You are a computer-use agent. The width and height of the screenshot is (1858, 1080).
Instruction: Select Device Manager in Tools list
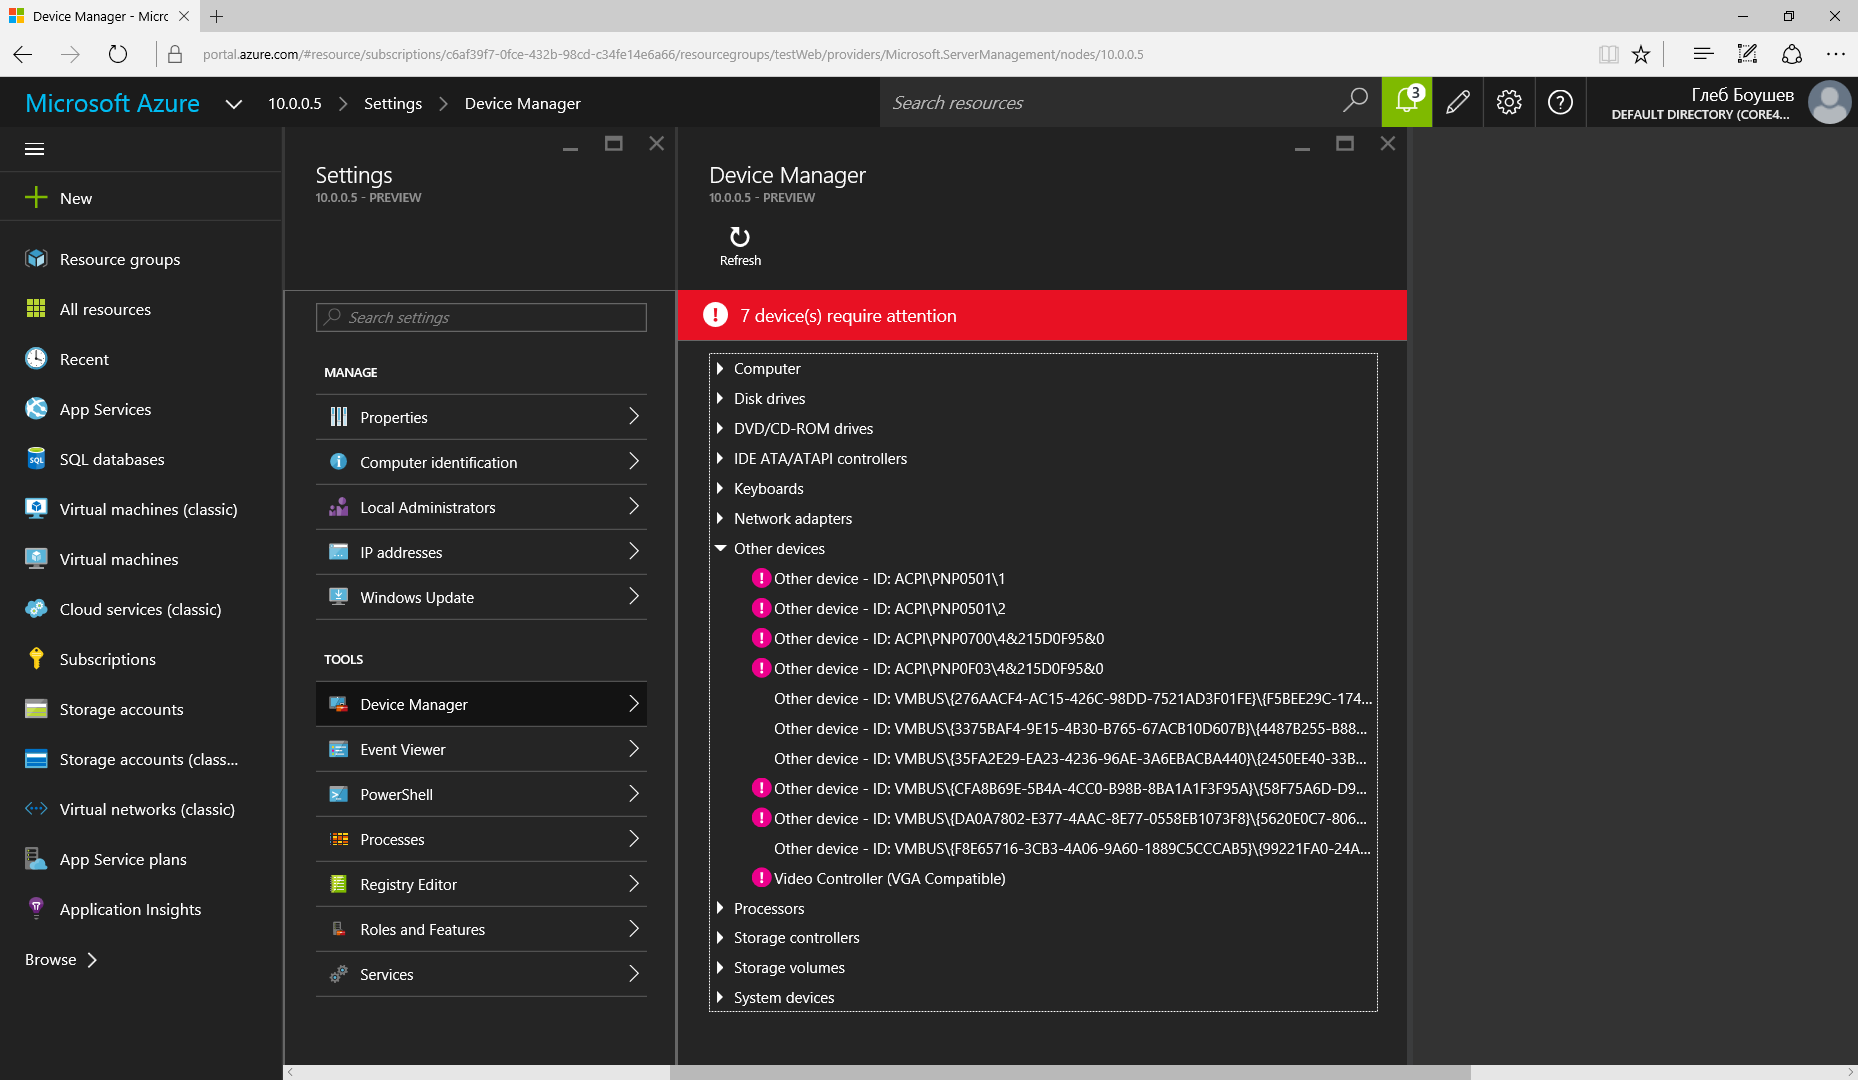[x=481, y=704]
